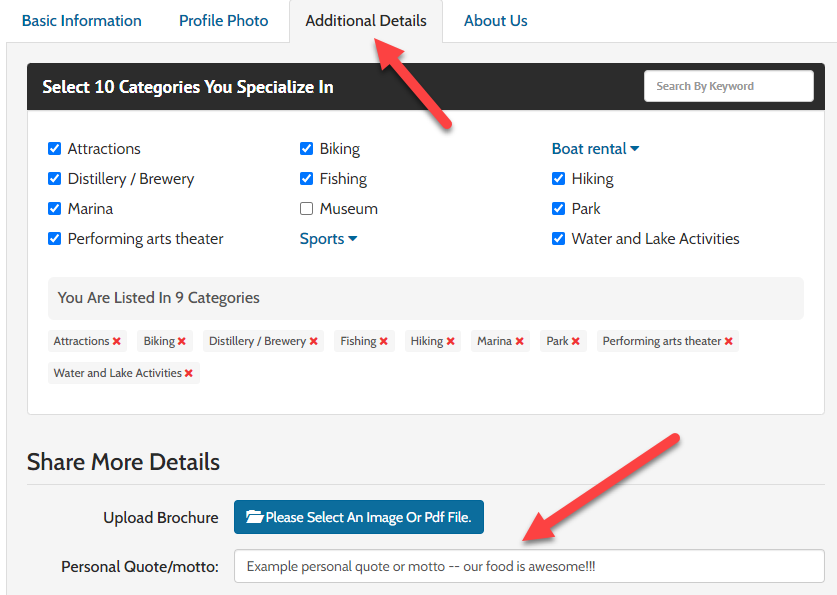Remove the Biking tag with its red X
Screen dimensions: 837x595
182,342
